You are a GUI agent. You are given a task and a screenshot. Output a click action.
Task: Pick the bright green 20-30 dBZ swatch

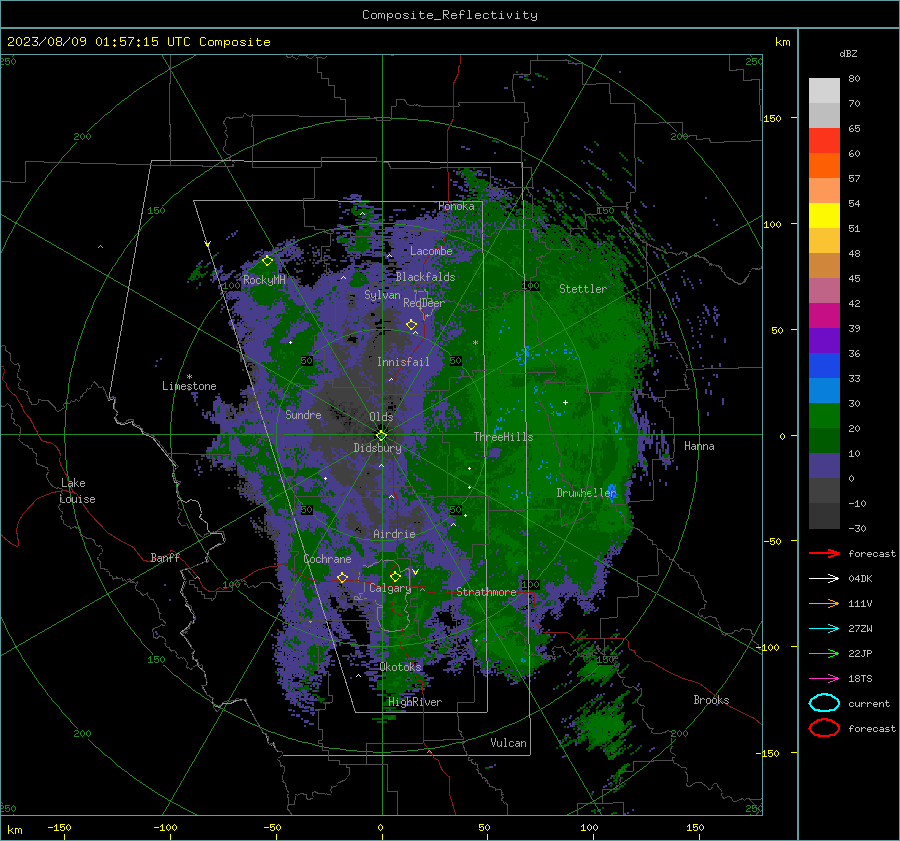[x=824, y=415]
